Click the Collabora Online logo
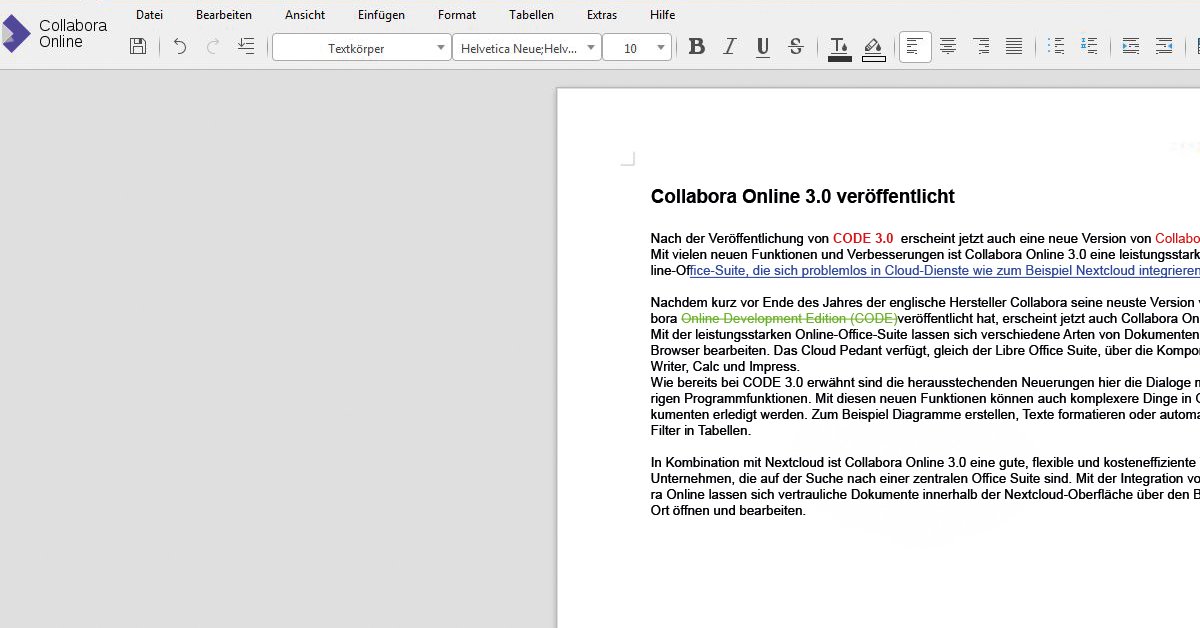The height and width of the screenshot is (628, 1200). pyautogui.click(x=55, y=34)
